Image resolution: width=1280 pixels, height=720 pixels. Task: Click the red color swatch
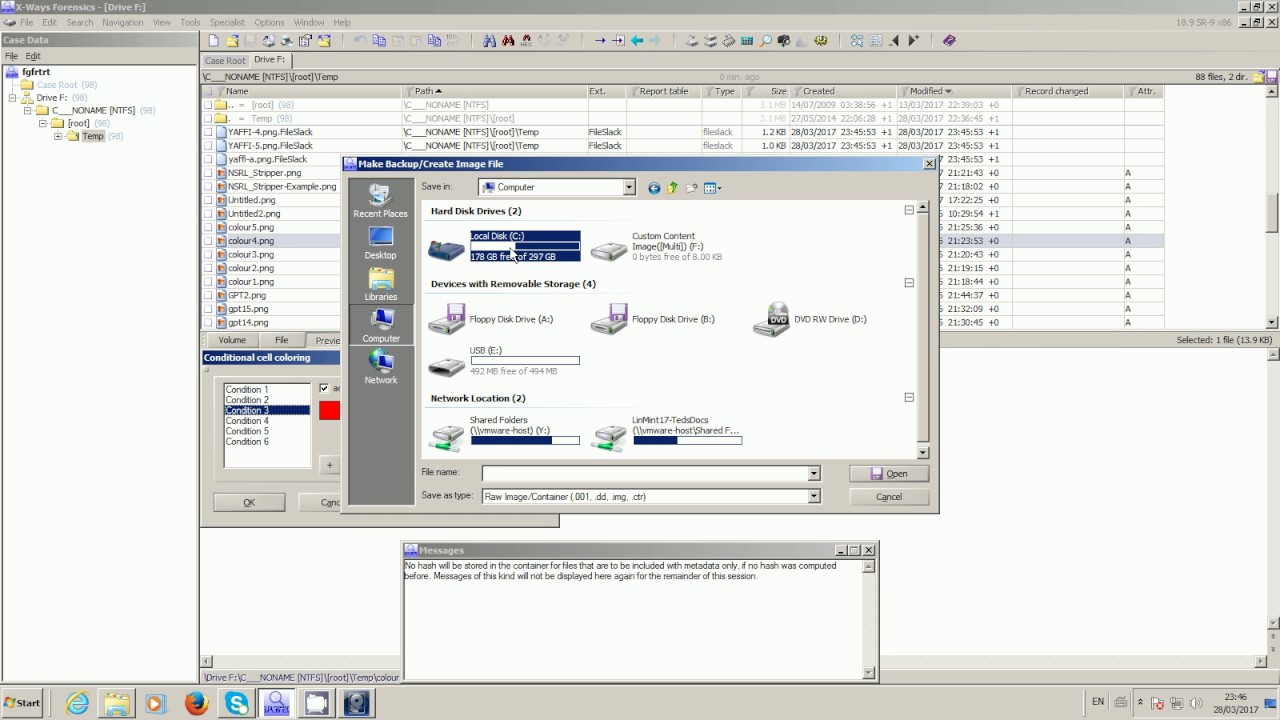click(x=330, y=410)
